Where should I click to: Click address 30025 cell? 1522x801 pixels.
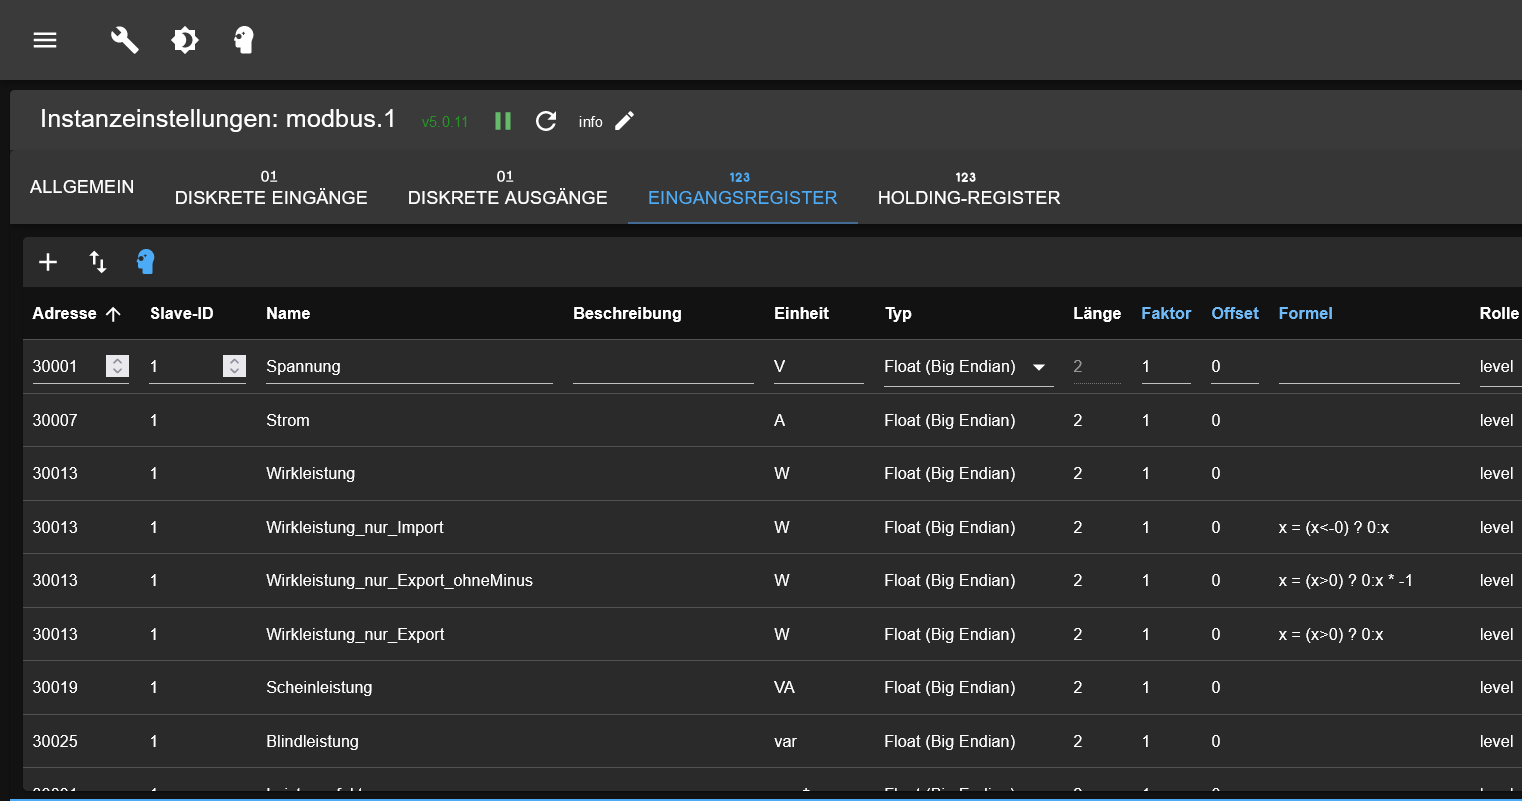click(x=55, y=742)
